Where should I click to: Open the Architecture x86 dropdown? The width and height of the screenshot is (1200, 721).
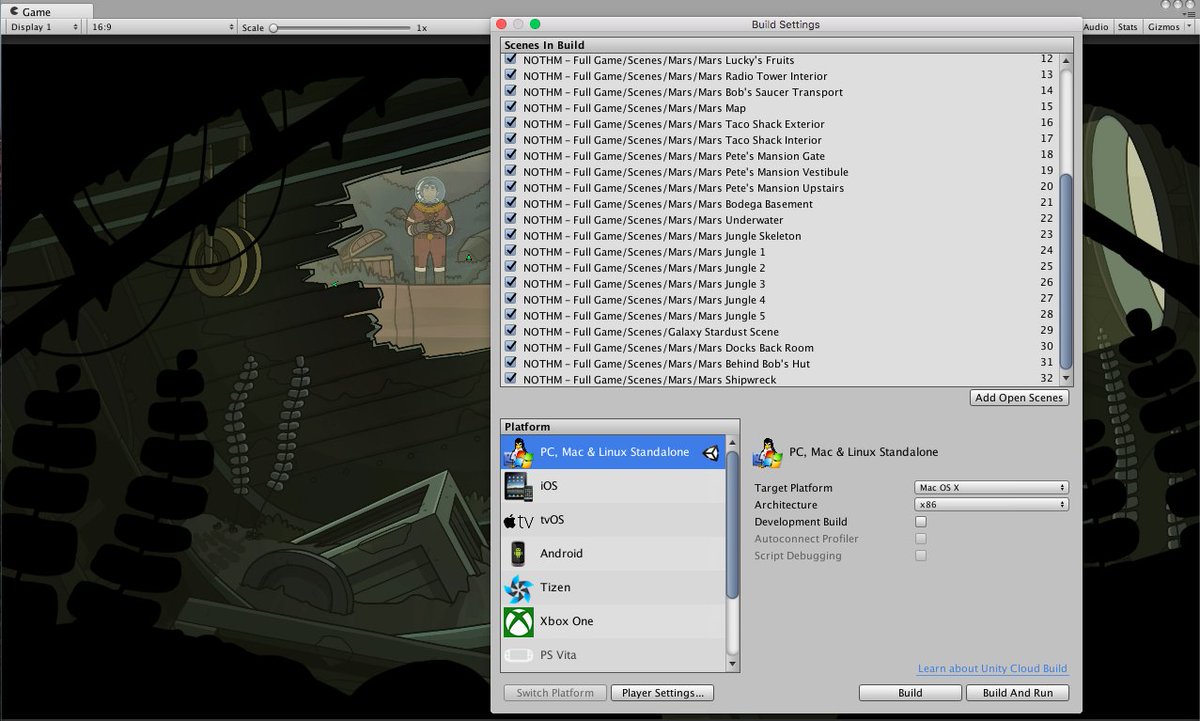coord(991,505)
